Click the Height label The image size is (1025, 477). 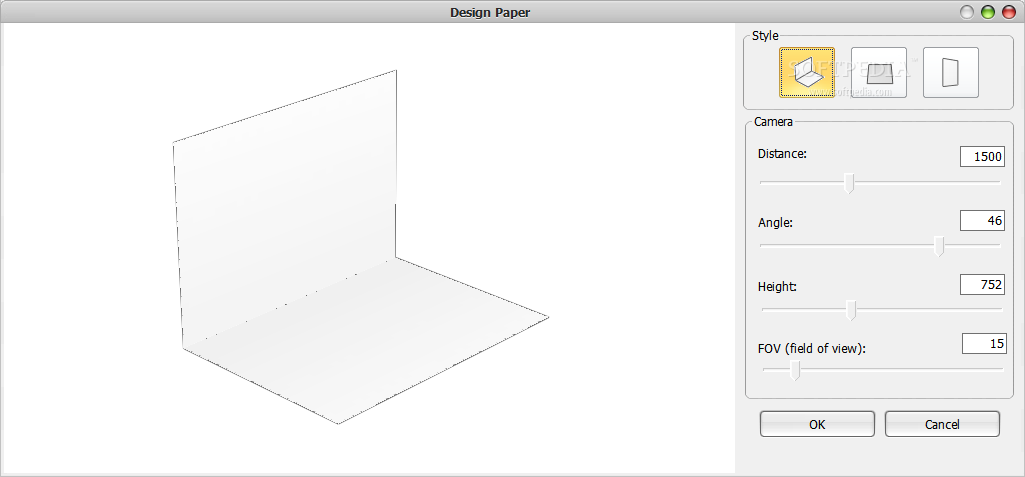click(777, 286)
